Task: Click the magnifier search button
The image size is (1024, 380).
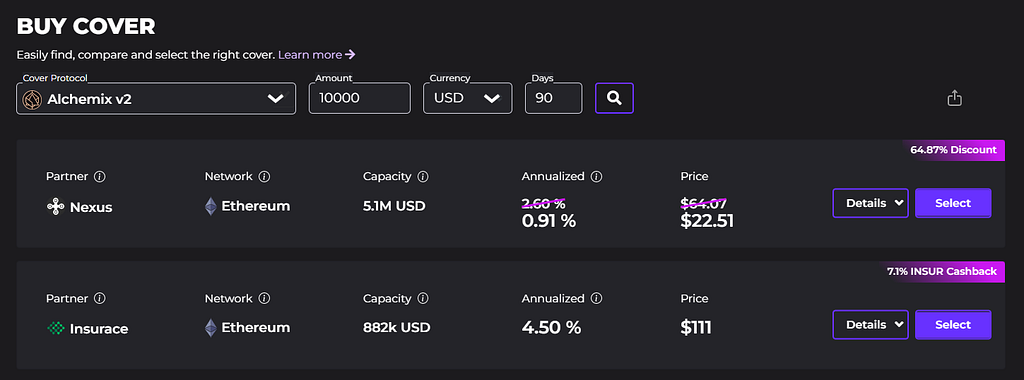Action: [614, 98]
